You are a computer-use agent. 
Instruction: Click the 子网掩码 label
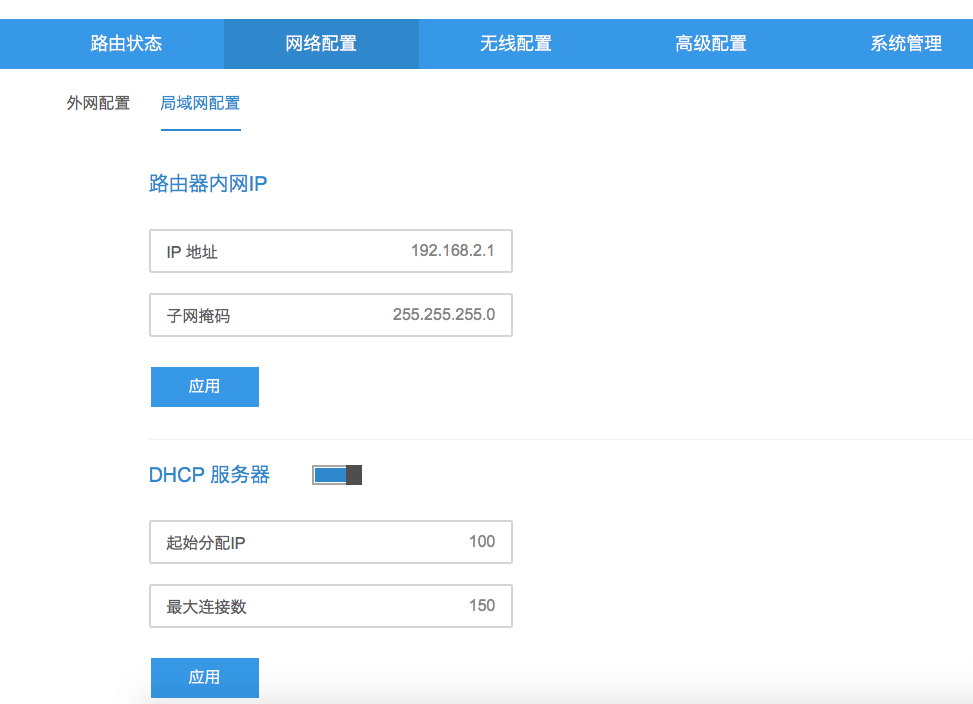[198, 316]
